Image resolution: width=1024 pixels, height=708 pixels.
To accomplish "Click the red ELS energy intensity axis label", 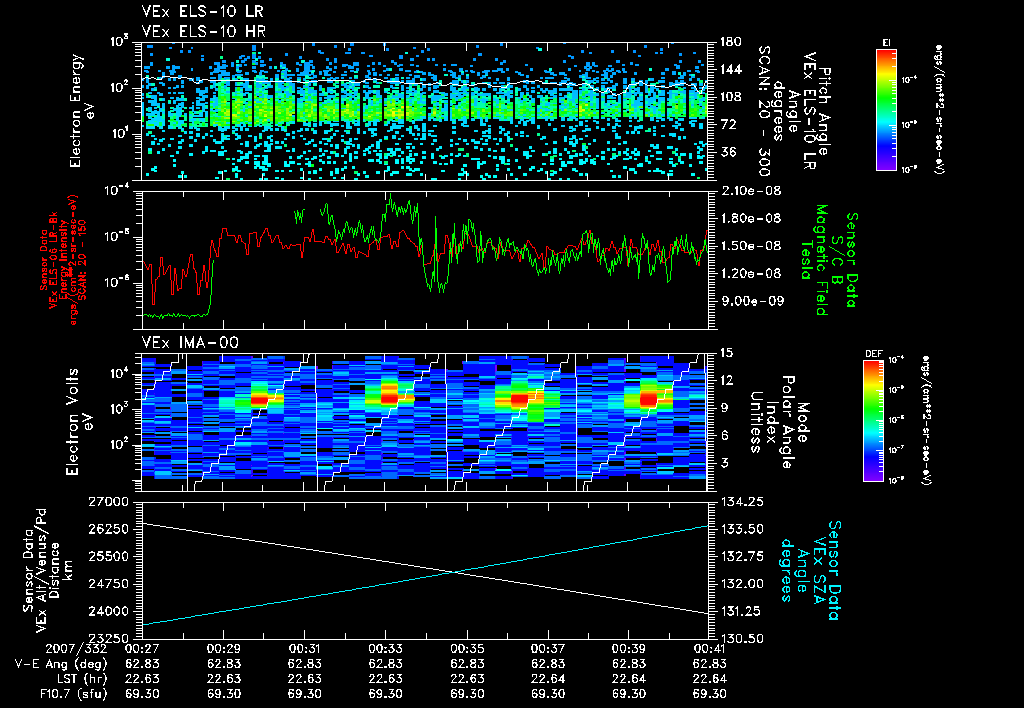I will 63,260.
